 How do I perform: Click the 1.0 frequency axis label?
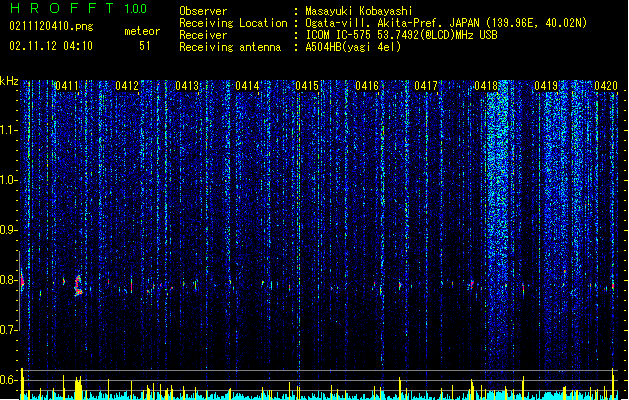coord(8,180)
